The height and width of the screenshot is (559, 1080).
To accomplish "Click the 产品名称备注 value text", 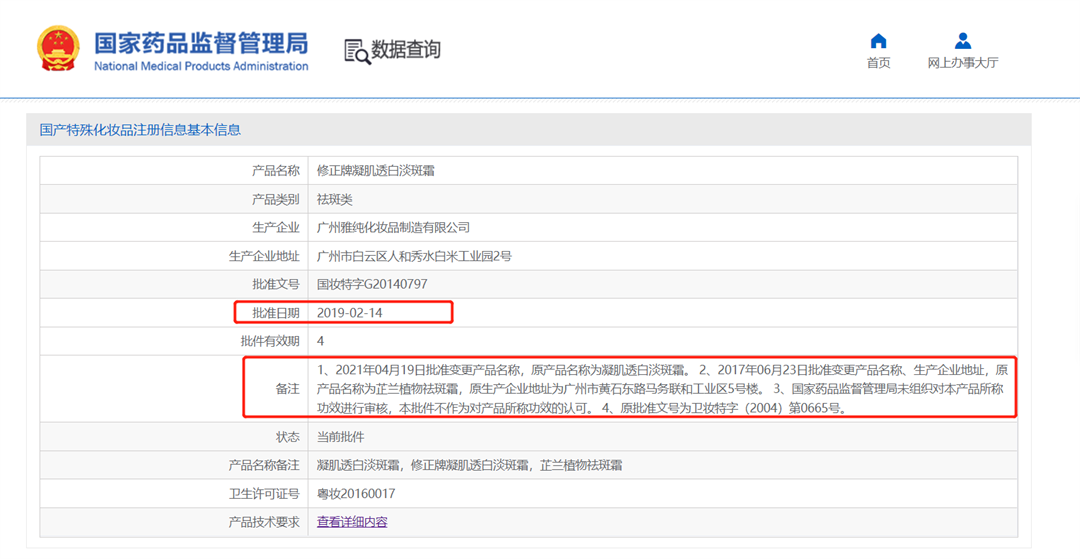I will pos(469,465).
